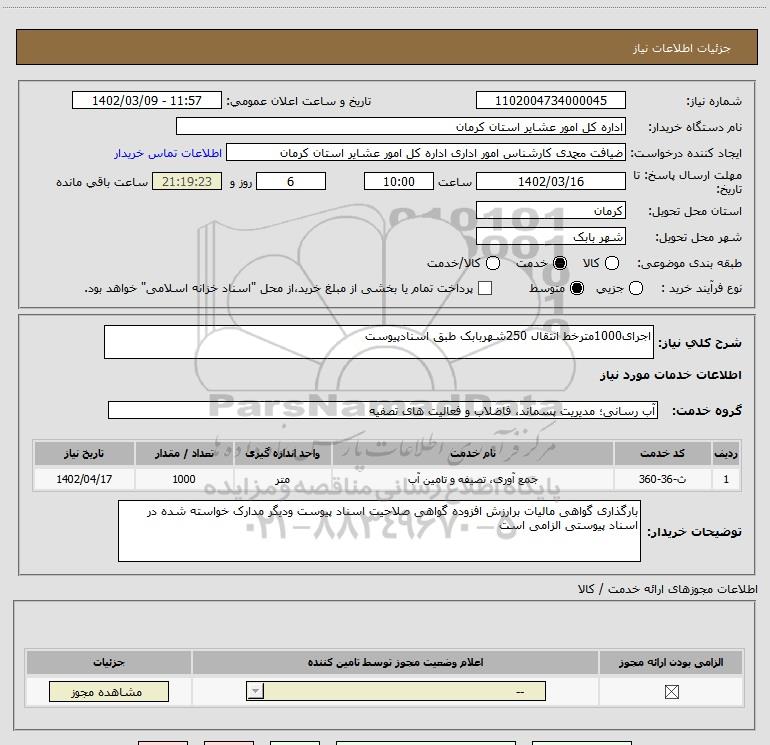Click service name جمع آوری، تصفیه و تامین آب

[472, 479]
